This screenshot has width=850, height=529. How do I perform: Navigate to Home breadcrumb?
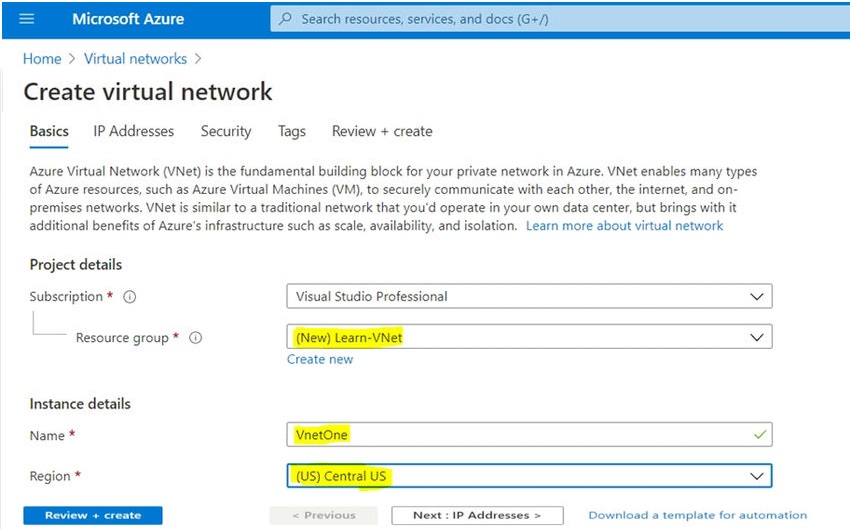click(42, 59)
